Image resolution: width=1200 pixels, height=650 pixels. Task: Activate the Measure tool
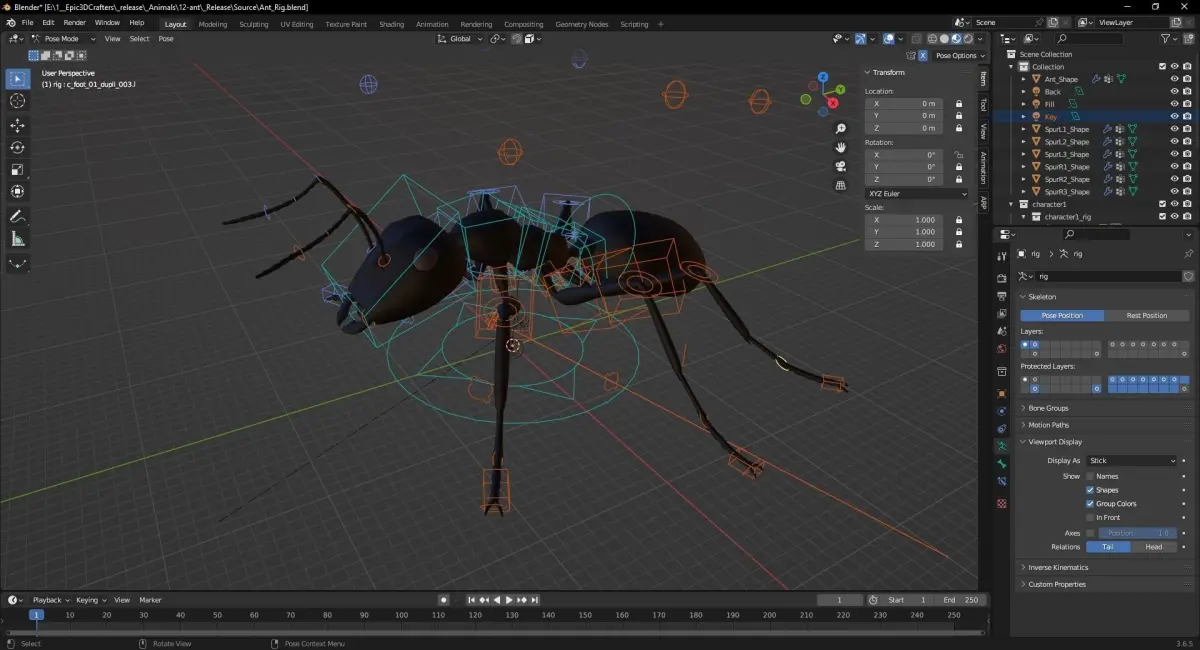[17, 239]
